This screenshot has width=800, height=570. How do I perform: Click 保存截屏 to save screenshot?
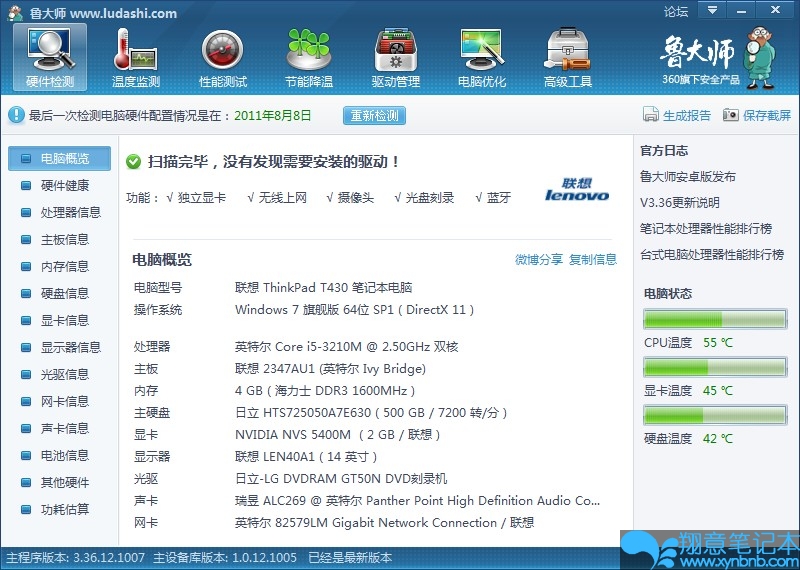tap(757, 115)
